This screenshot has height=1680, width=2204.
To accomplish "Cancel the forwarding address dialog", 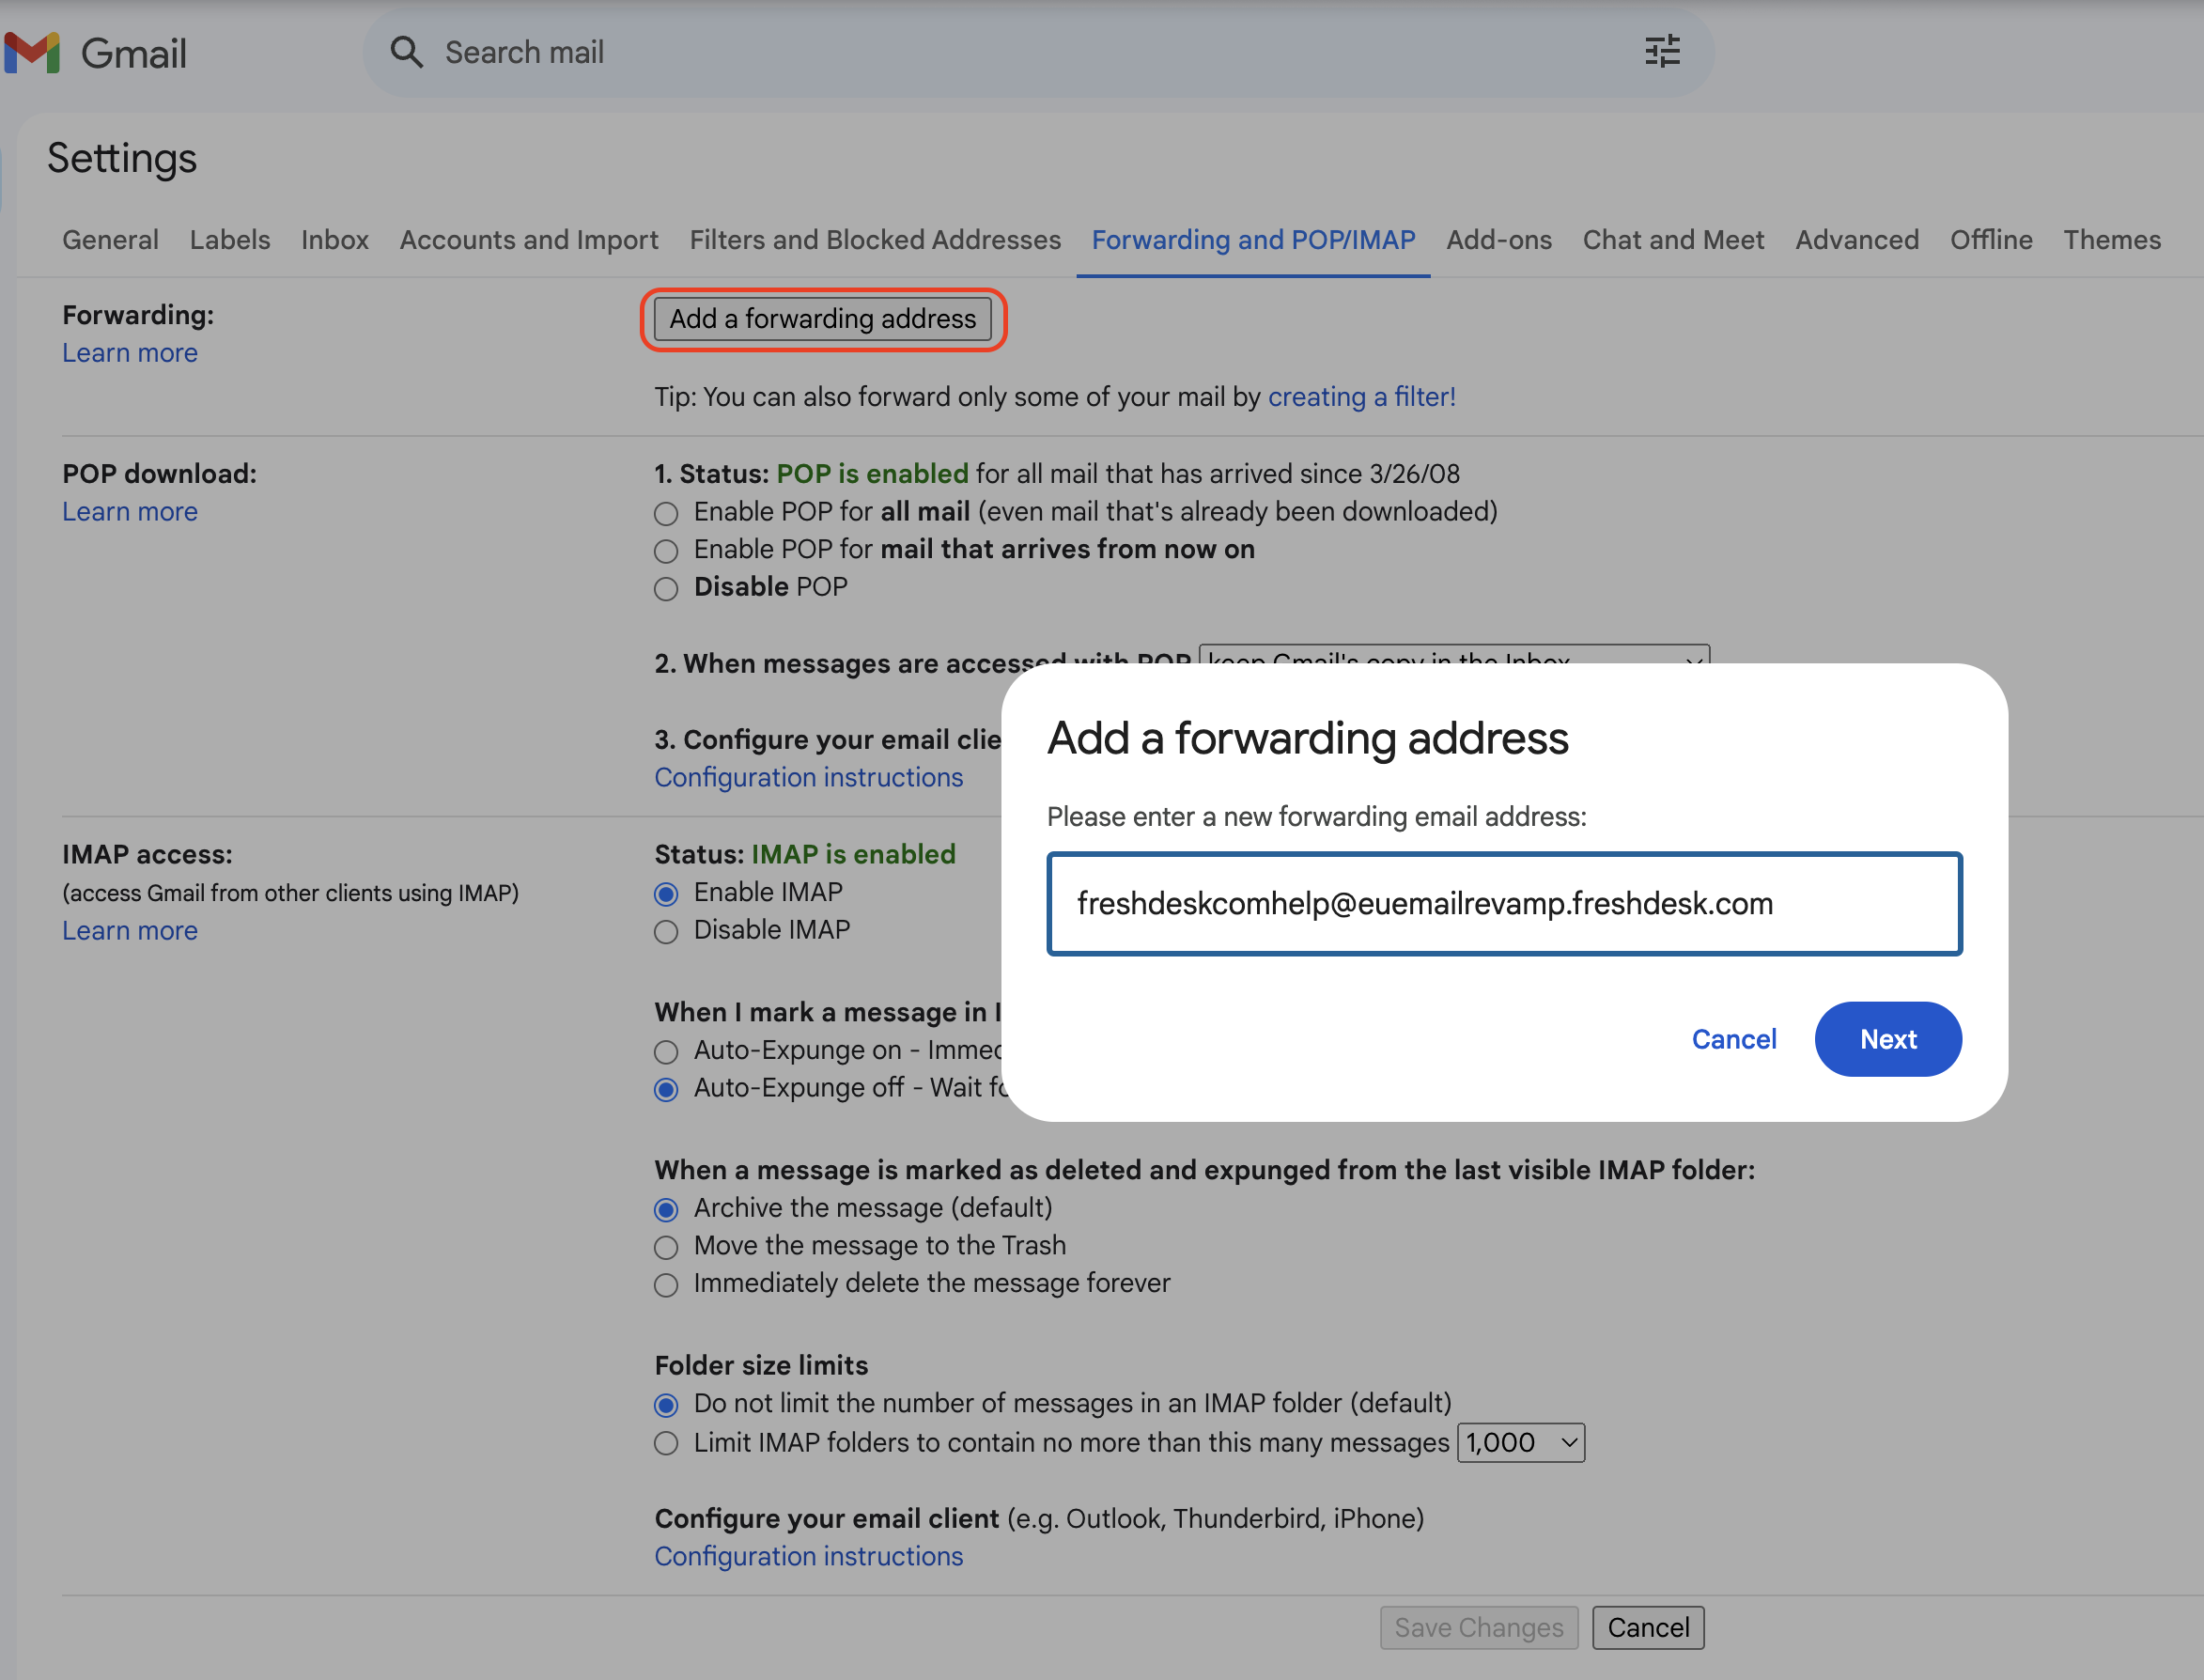I will [x=1733, y=1039].
